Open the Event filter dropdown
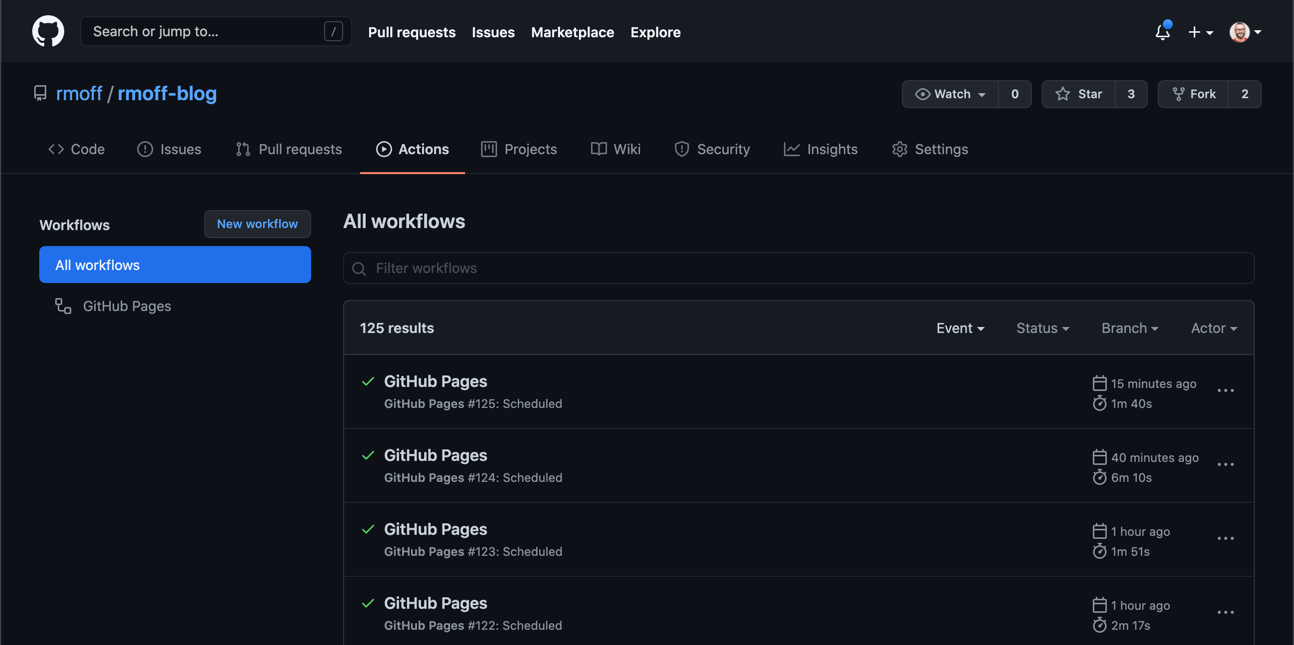Viewport: 1294px width, 645px height. click(960, 328)
